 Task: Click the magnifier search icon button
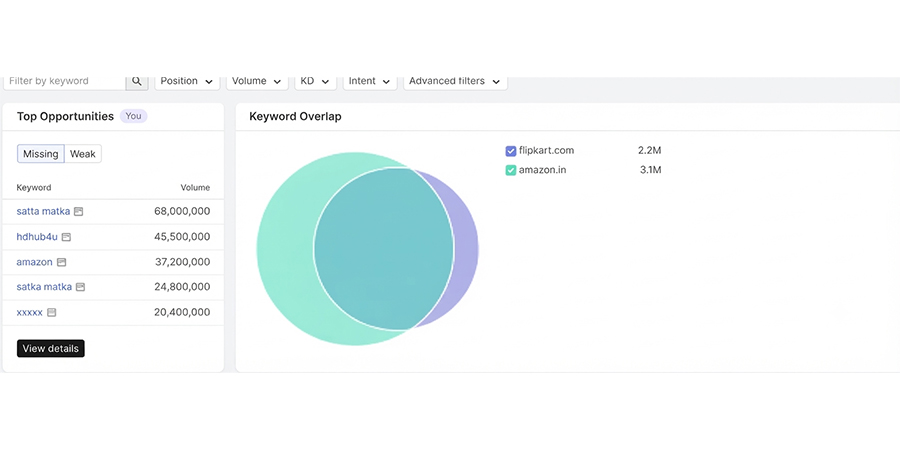point(137,82)
